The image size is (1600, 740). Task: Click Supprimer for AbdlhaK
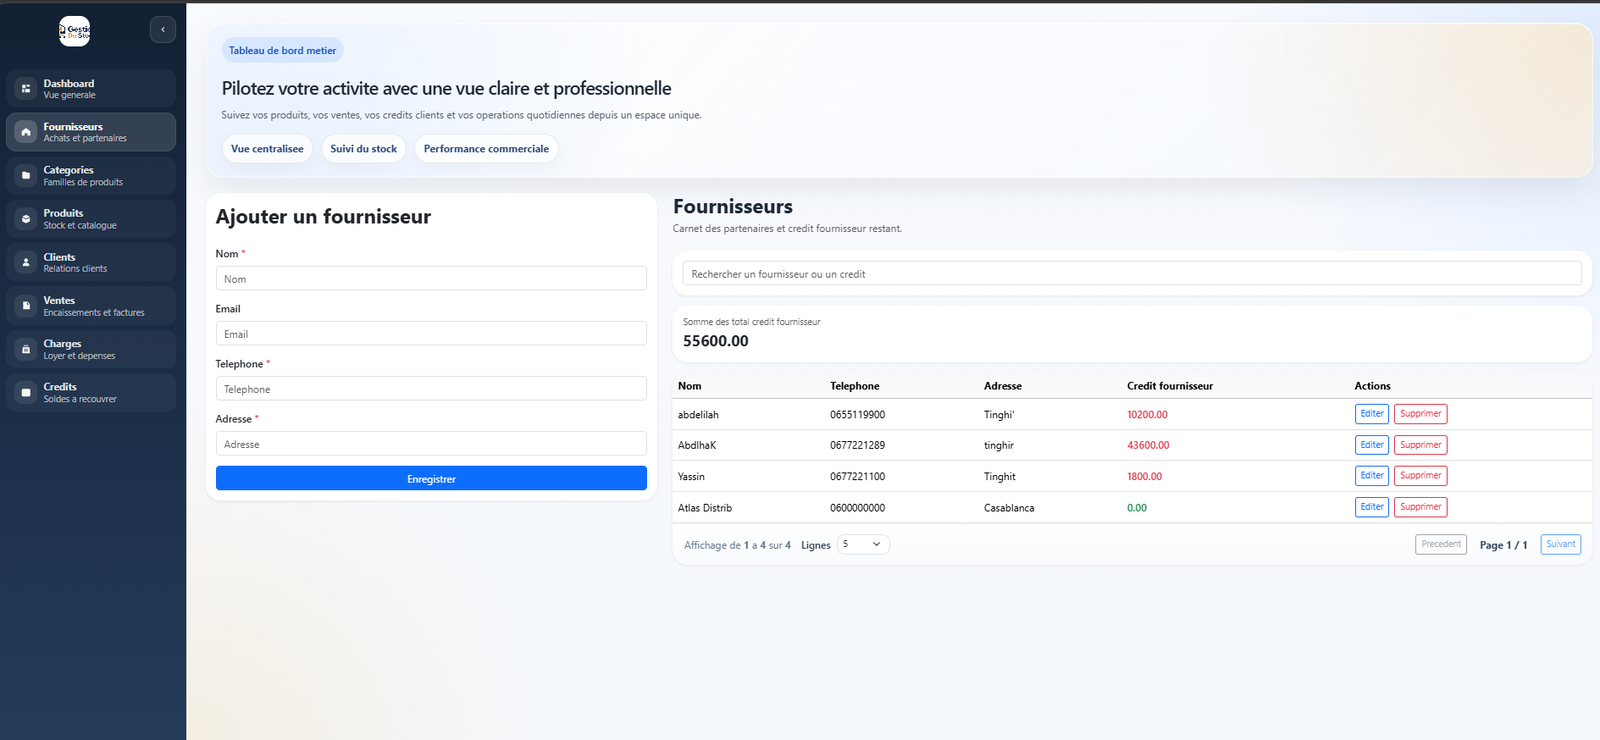[x=1421, y=445]
